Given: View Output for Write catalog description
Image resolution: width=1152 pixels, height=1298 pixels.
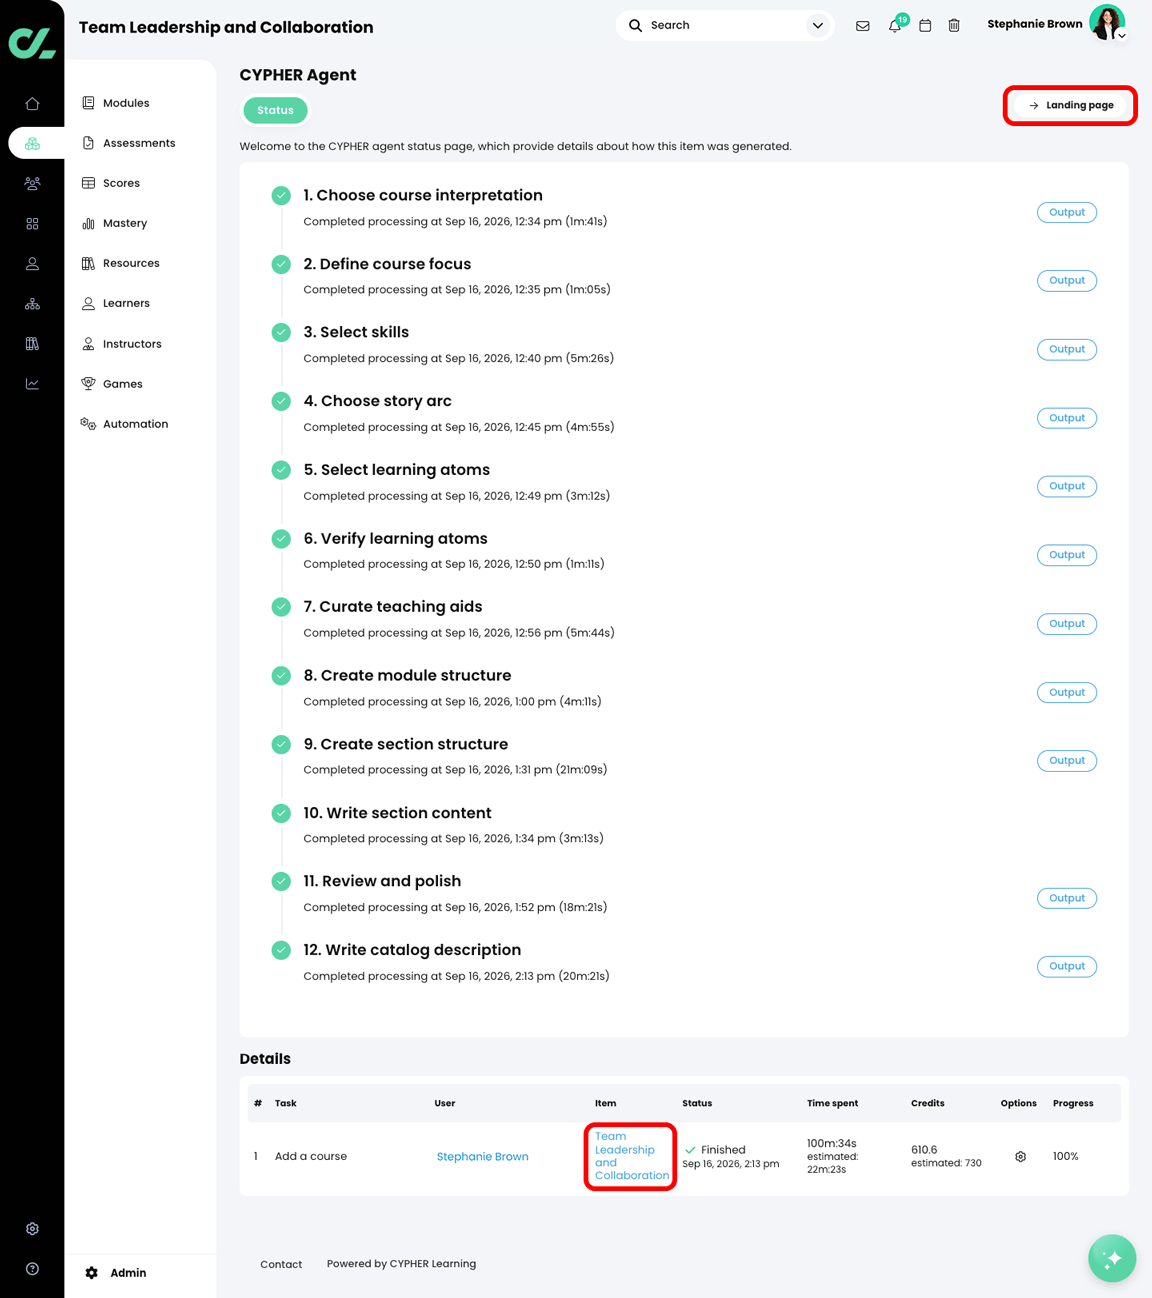Looking at the screenshot, I should tap(1067, 966).
